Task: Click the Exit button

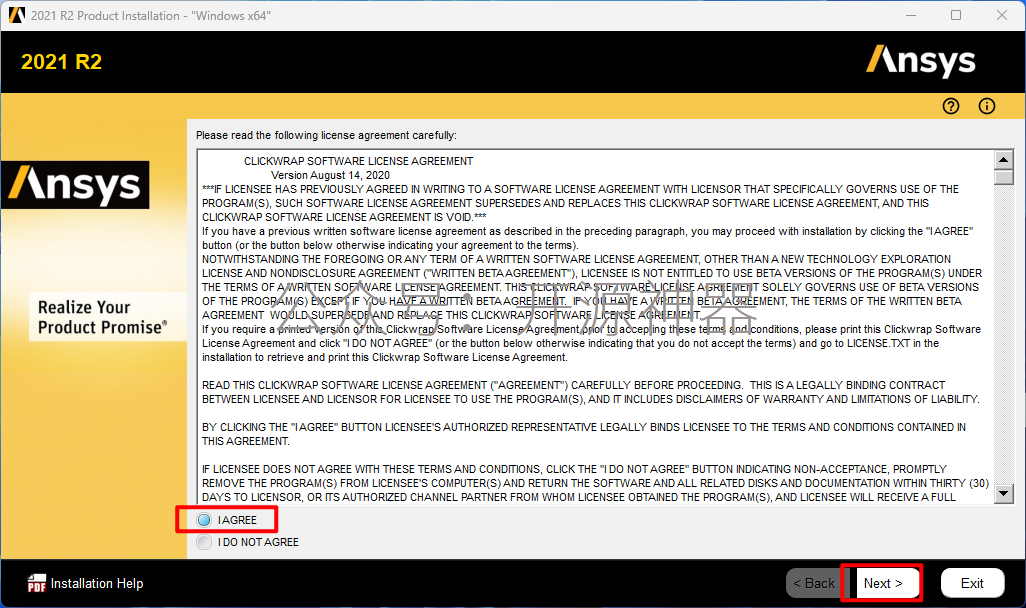Action: (x=972, y=583)
